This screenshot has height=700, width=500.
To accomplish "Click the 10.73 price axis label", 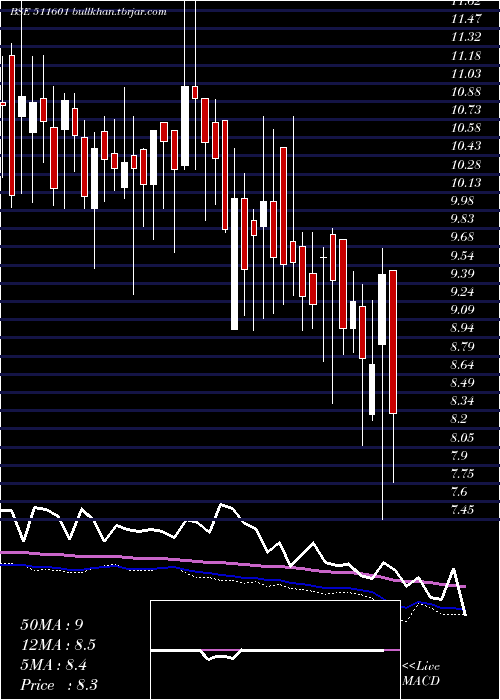I will click(466, 110).
